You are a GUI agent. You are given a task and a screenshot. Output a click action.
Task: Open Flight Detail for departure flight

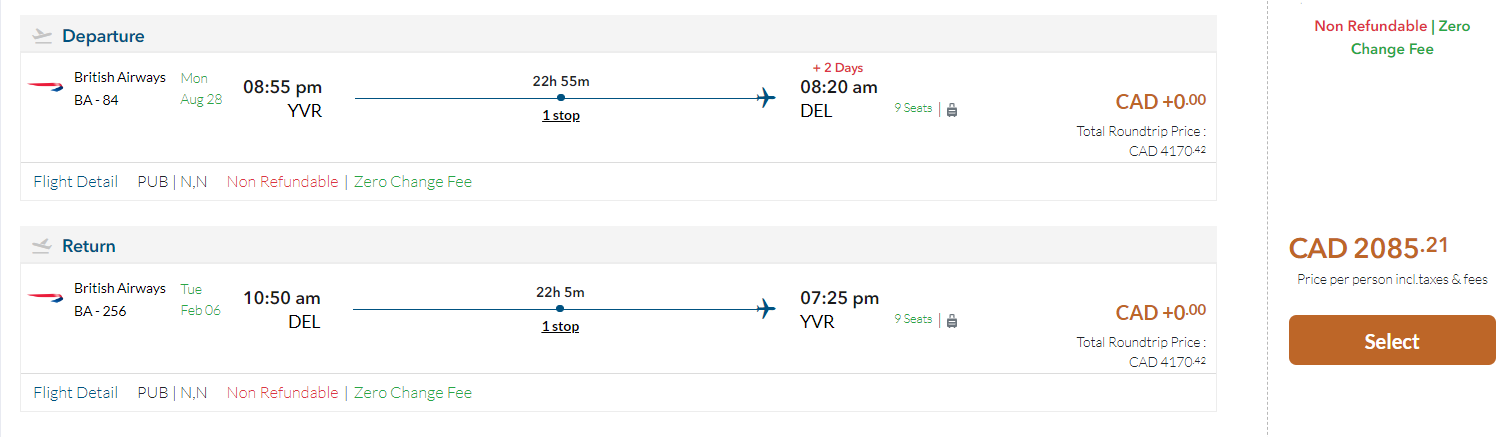76,182
